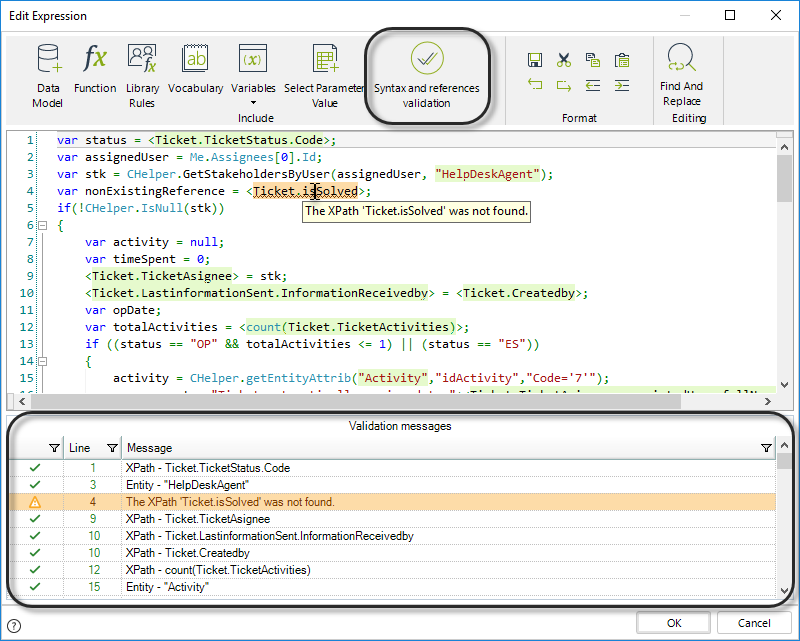Close the Edit Expression window

[x=776, y=15]
